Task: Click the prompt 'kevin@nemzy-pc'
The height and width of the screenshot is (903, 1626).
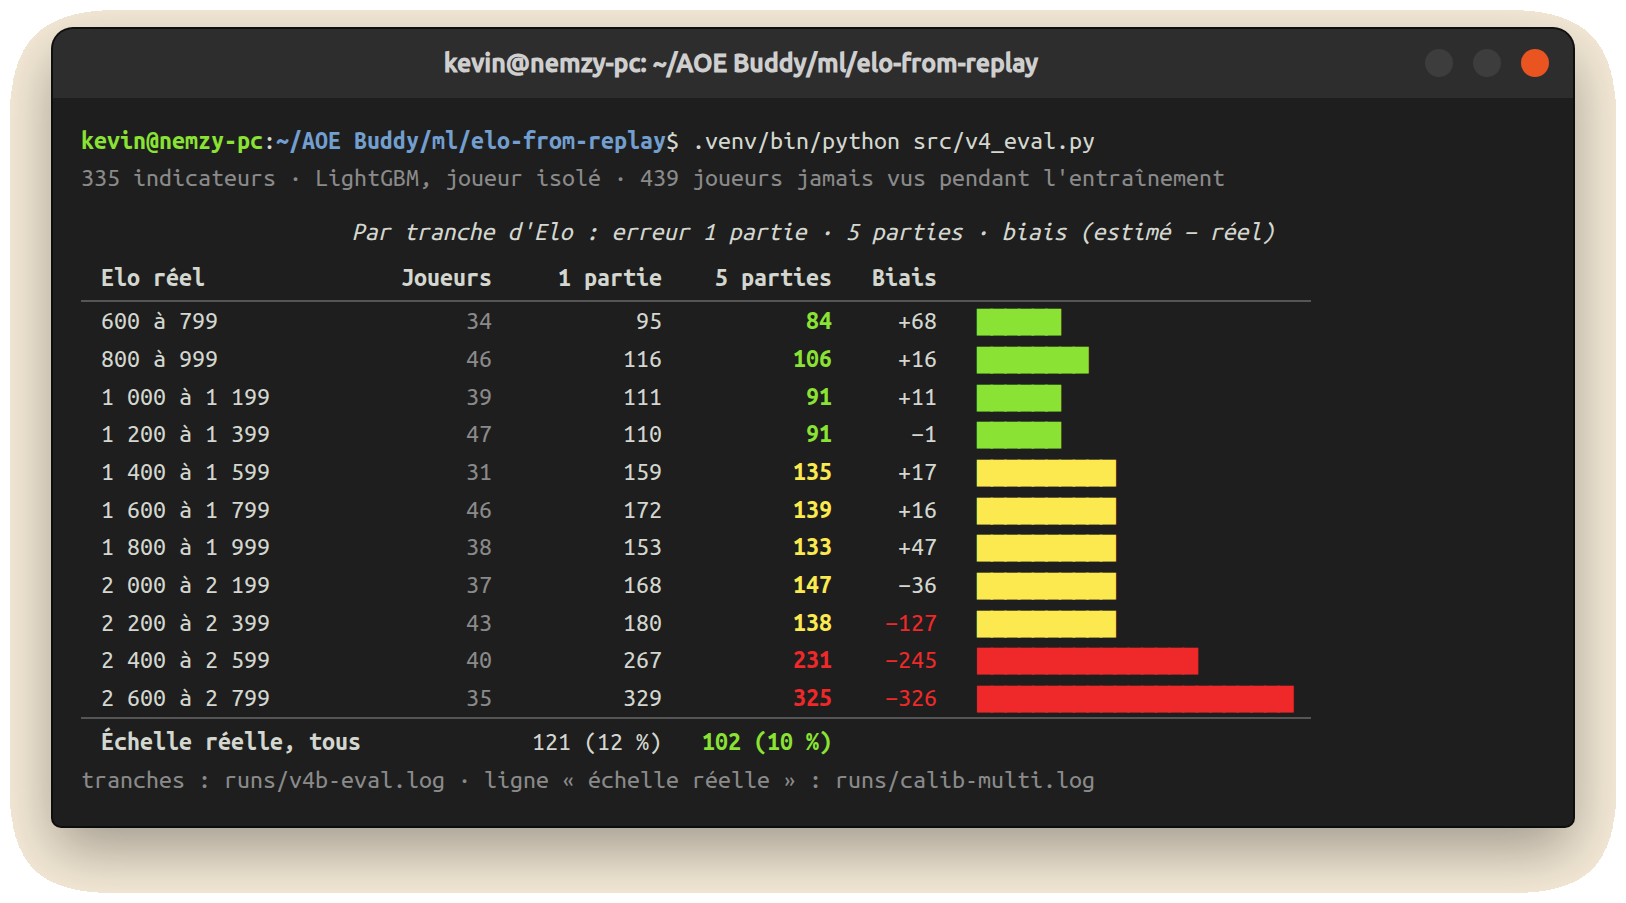Action: pyautogui.click(x=172, y=141)
